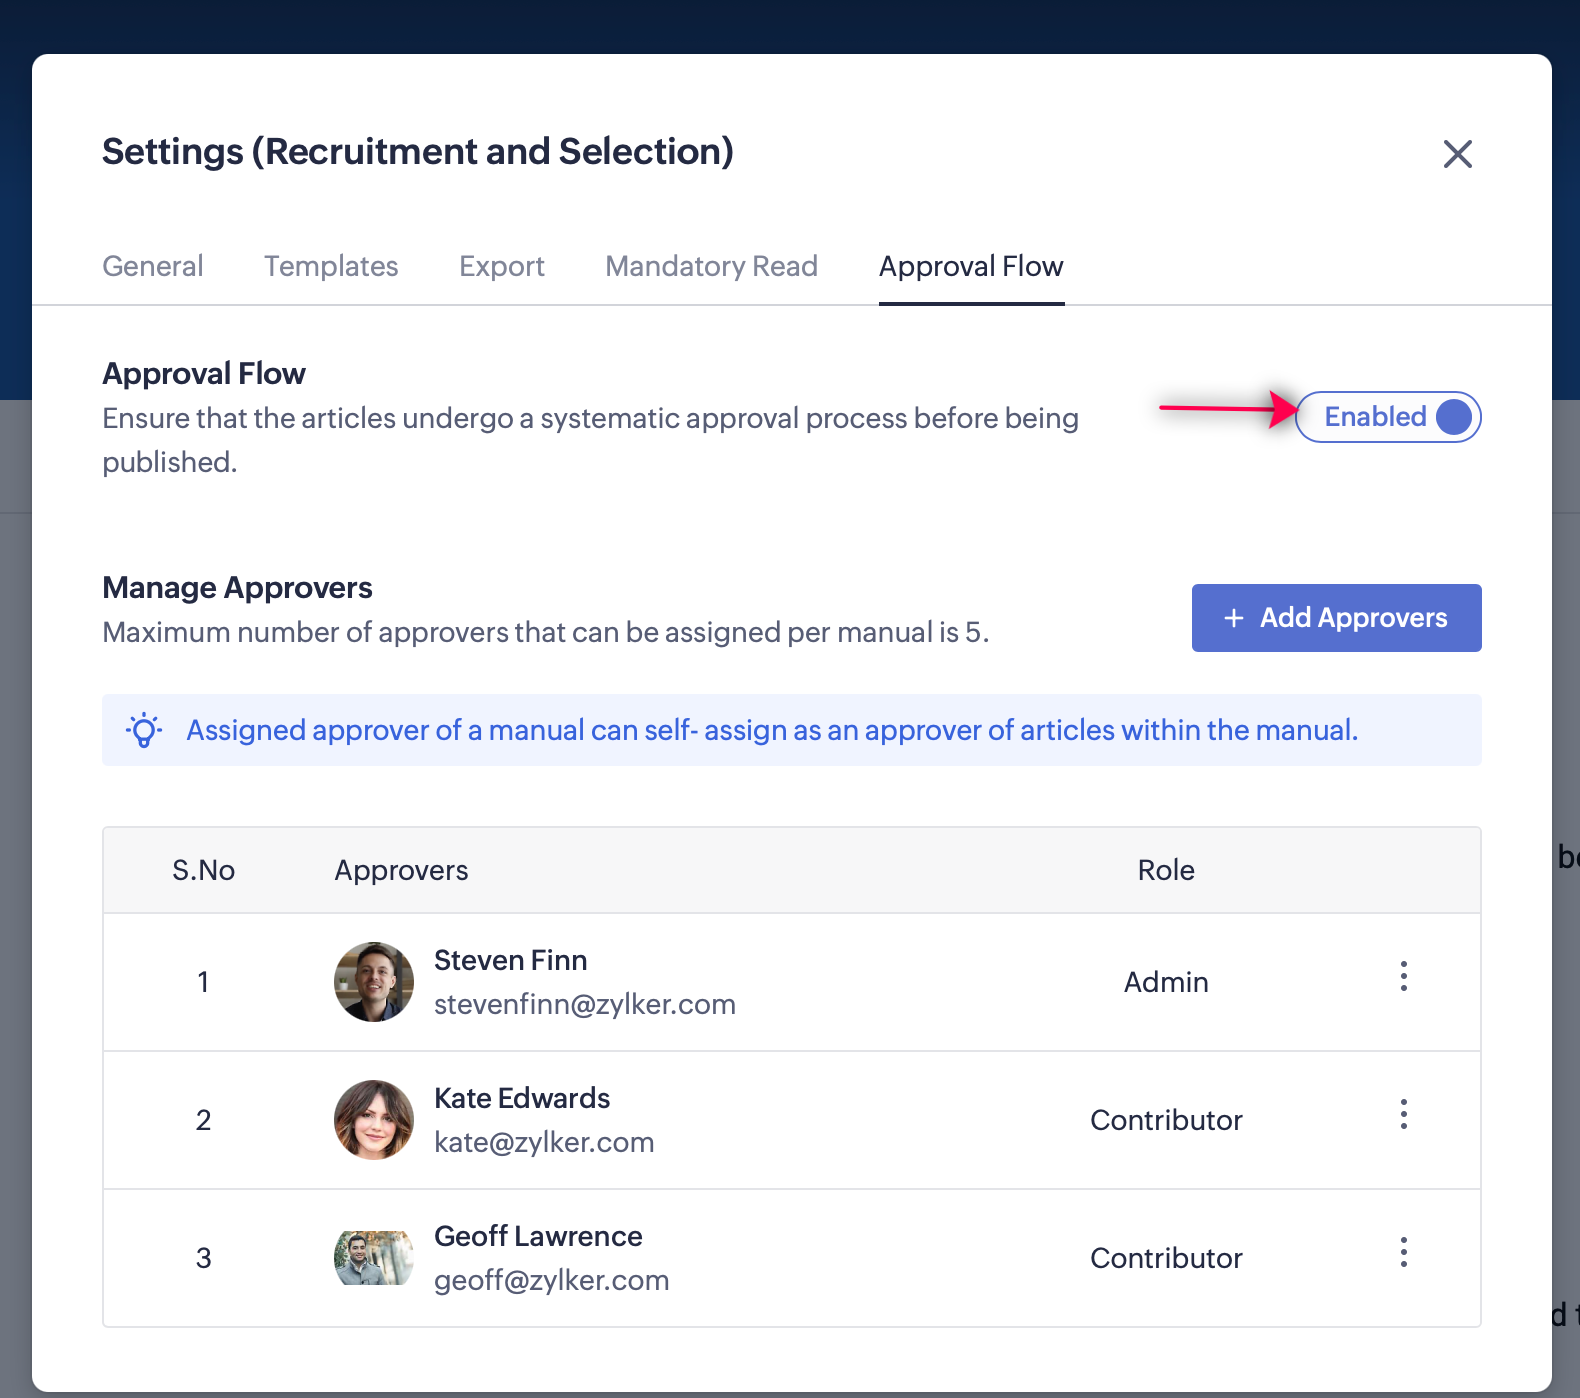Open the General tab
Image resolution: width=1580 pixels, height=1398 pixels.
point(153,266)
